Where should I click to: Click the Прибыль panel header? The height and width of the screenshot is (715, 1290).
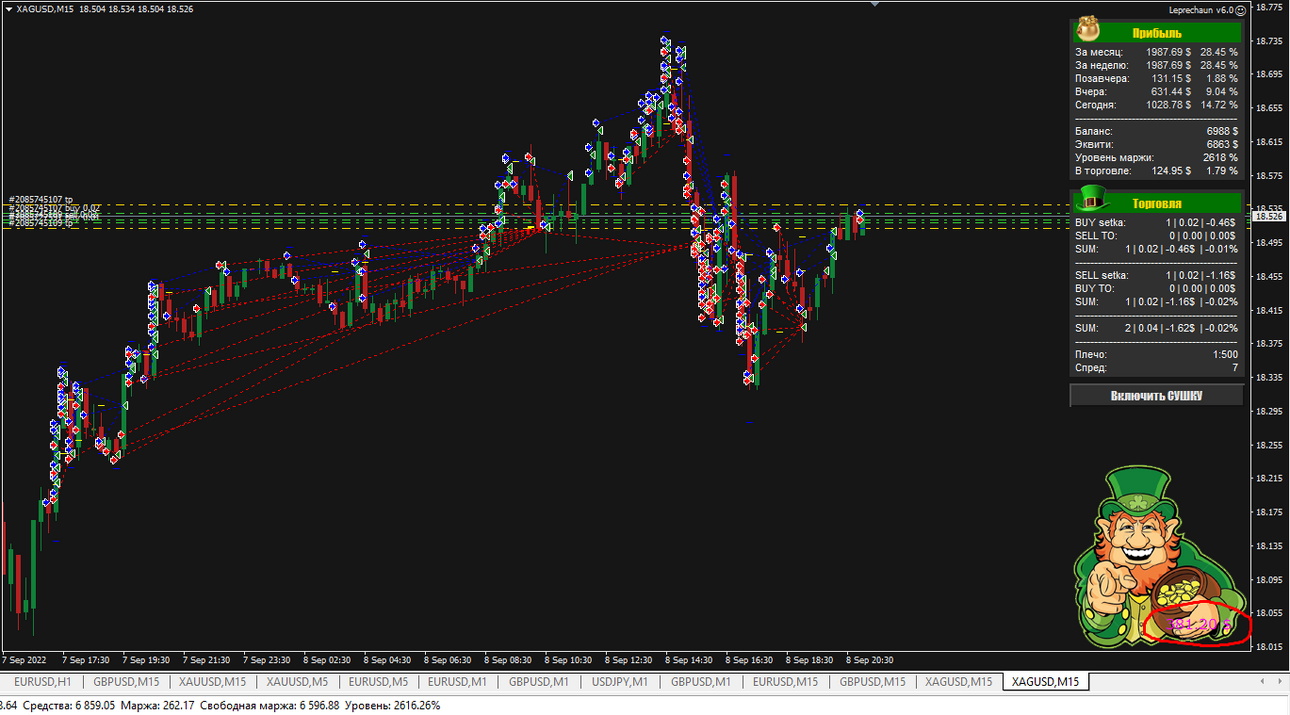coord(1156,32)
